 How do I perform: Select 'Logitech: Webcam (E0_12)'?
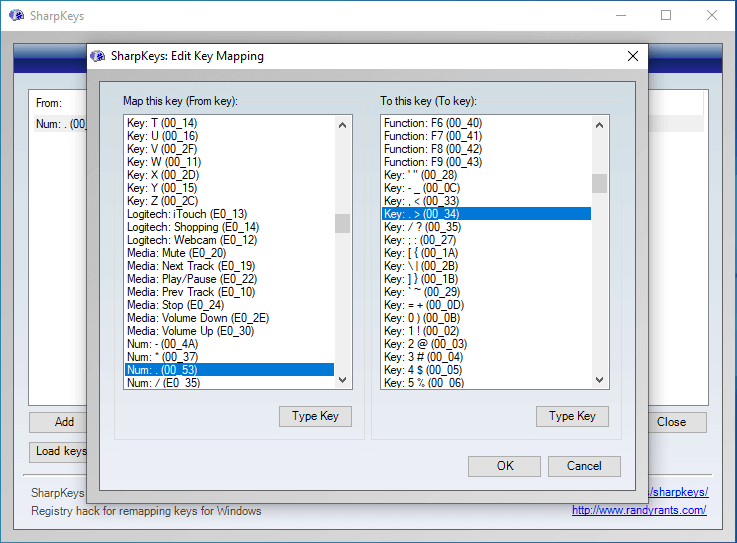pyautogui.click(x=230, y=240)
